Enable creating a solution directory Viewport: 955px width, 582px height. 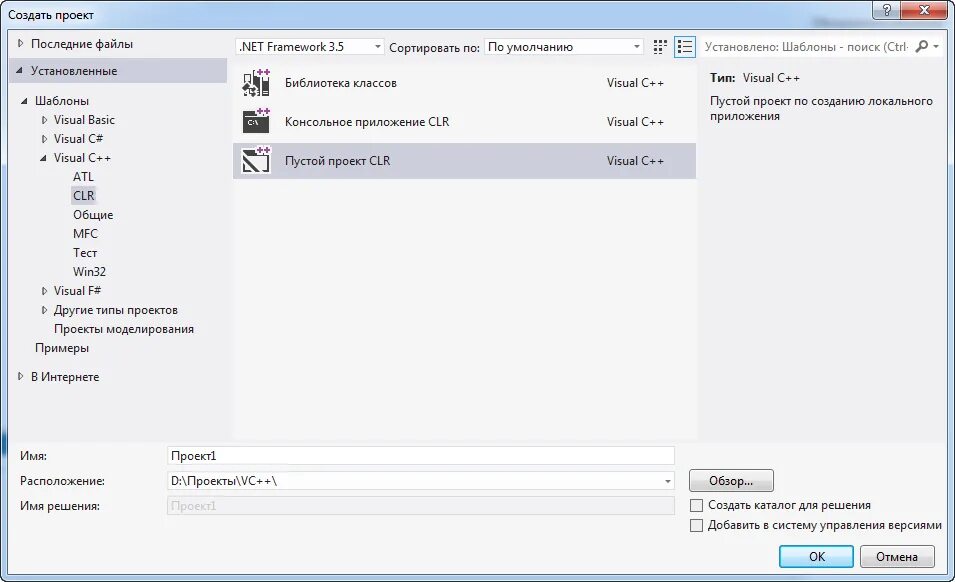[696, 505]
